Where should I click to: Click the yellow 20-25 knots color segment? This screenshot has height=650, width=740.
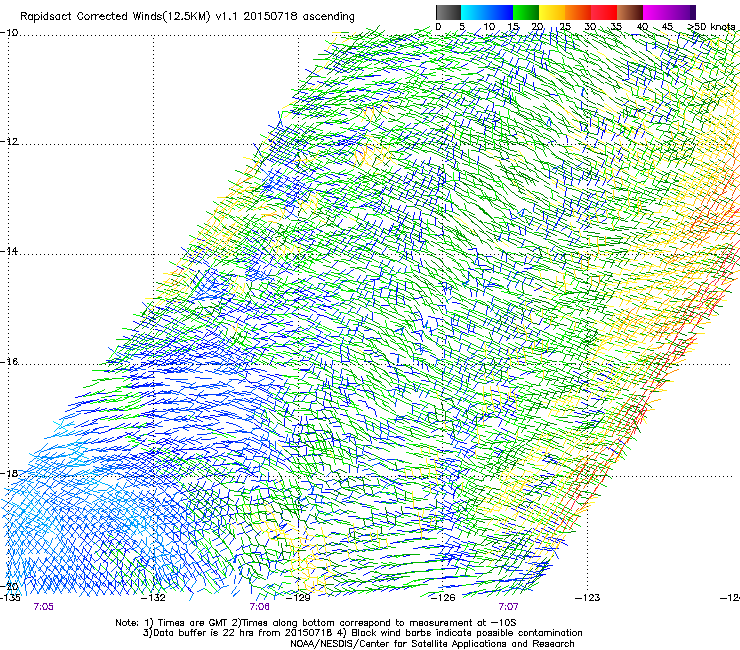pyautogui.click(x=552, y=12)
